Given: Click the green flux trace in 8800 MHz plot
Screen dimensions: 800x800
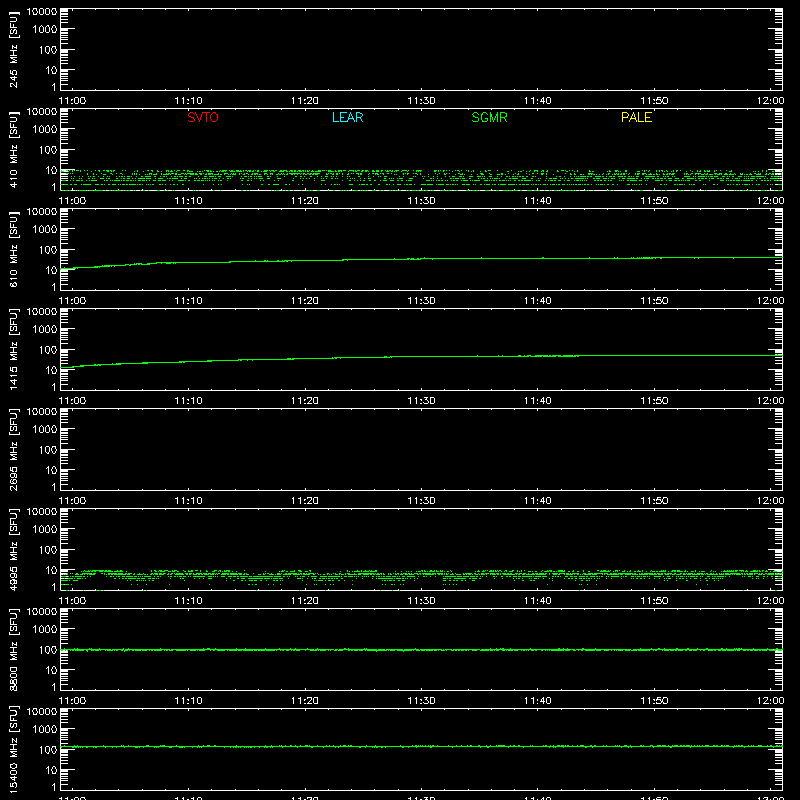Looking at the screenshot, I should [421, 650].
